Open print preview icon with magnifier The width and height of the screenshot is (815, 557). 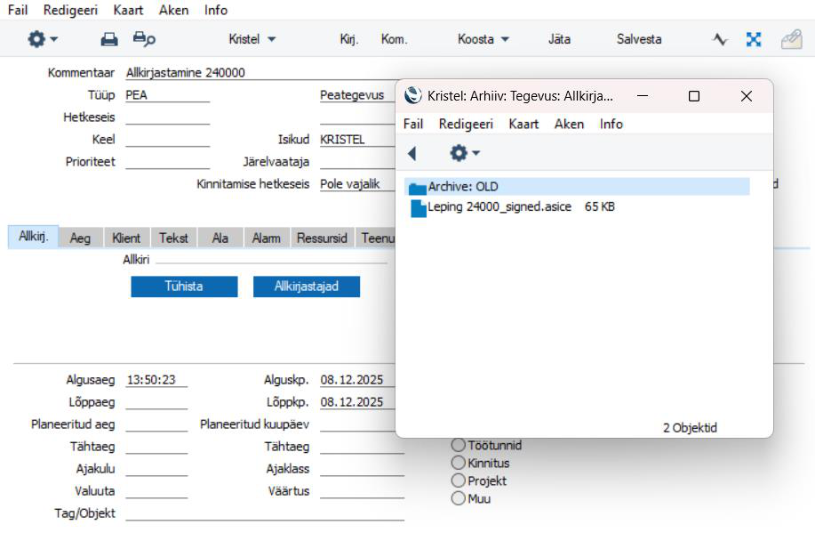point(143,39)
